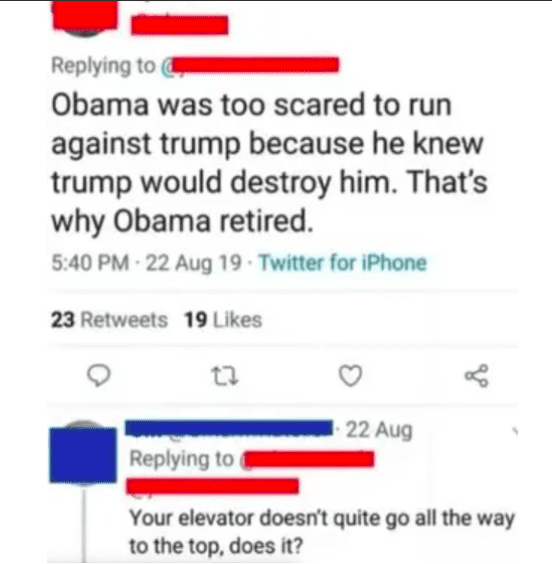This screenshot has width=552, height=564.
Task: Like the tweet with heart icon
Action: (351, 376)
